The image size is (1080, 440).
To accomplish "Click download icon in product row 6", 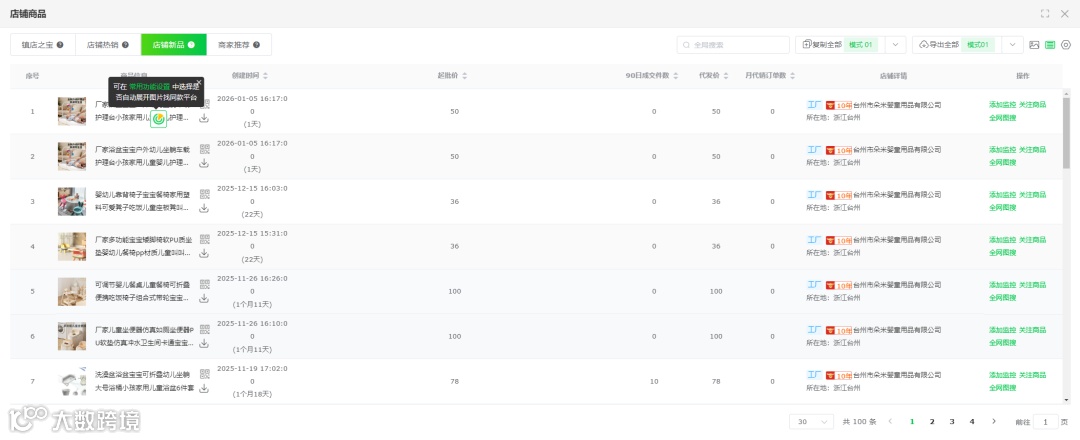I will pos(204,343).
